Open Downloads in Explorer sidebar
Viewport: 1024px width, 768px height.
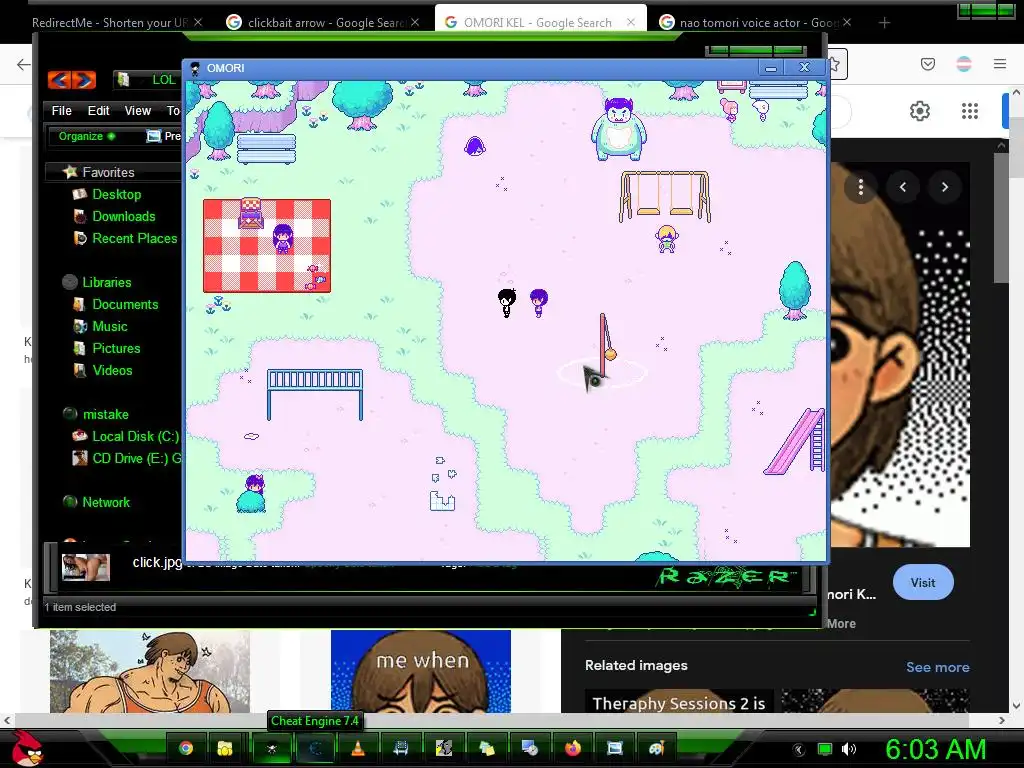(123, 216)
